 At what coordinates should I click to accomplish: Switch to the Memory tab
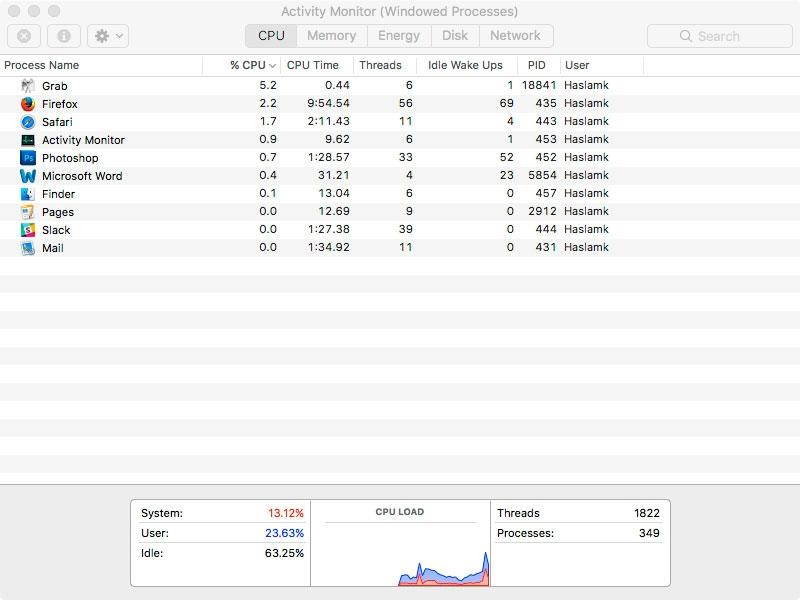pyautogui.click(x=331, y=35)
